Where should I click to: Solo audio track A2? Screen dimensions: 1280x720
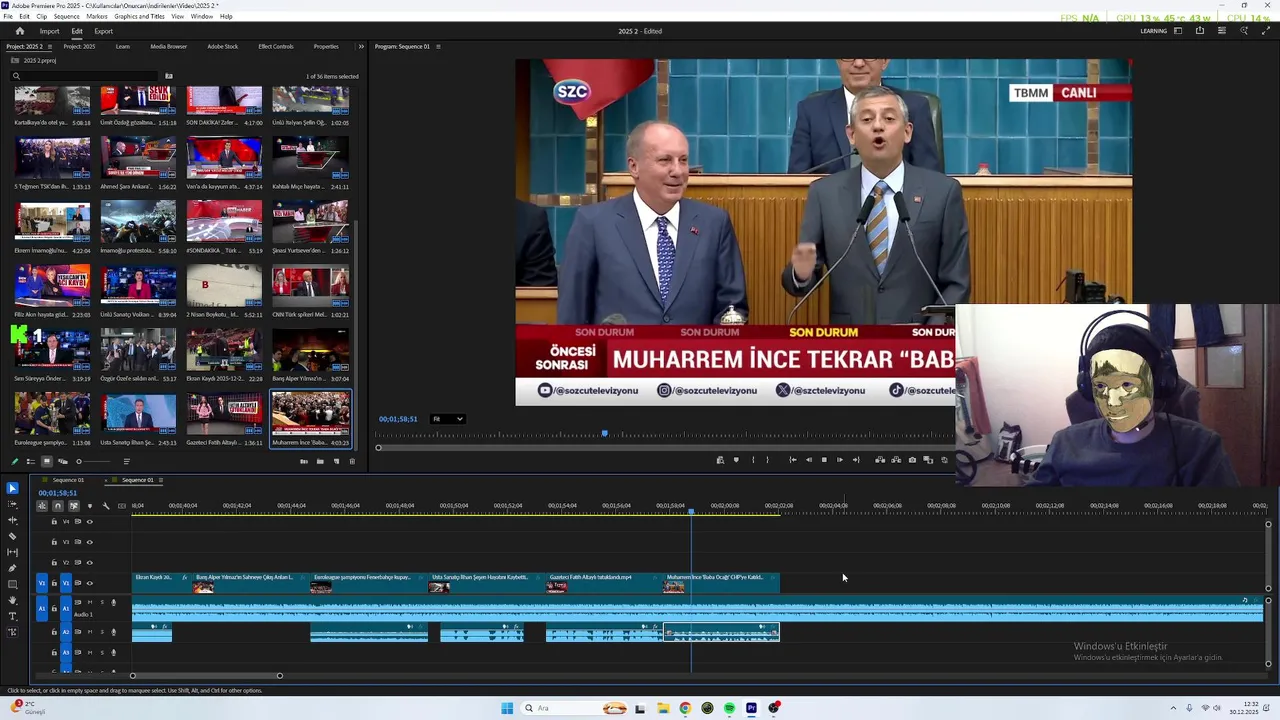pyautogui.click(x=102, y=632)
